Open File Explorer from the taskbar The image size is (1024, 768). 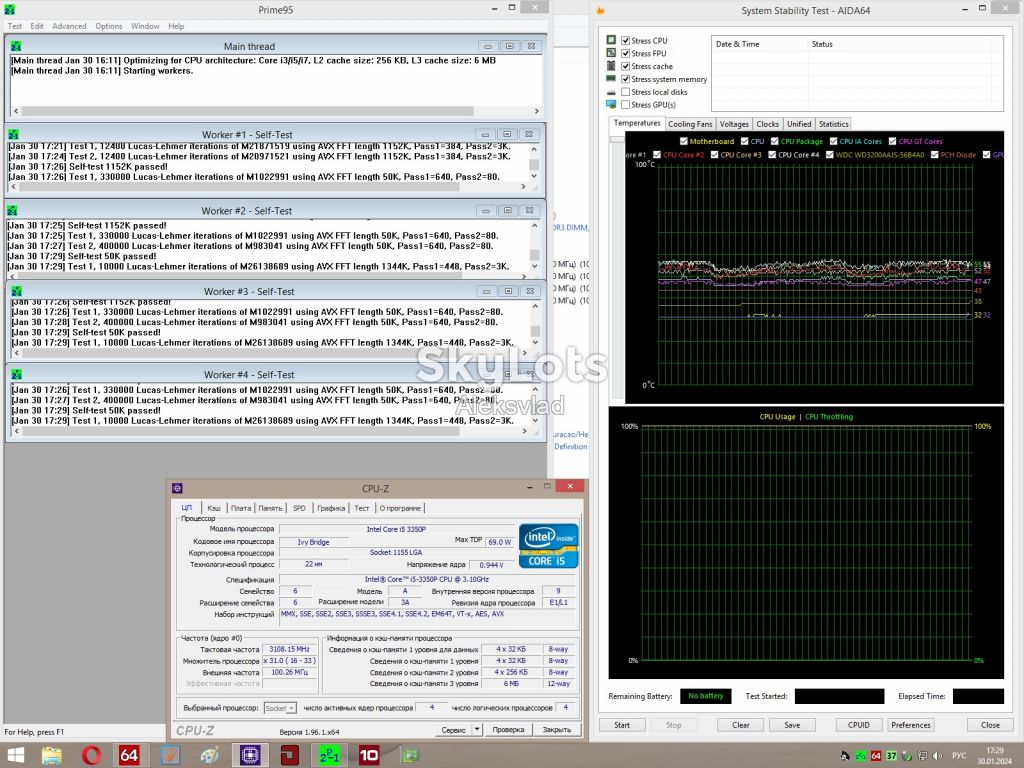52,756
